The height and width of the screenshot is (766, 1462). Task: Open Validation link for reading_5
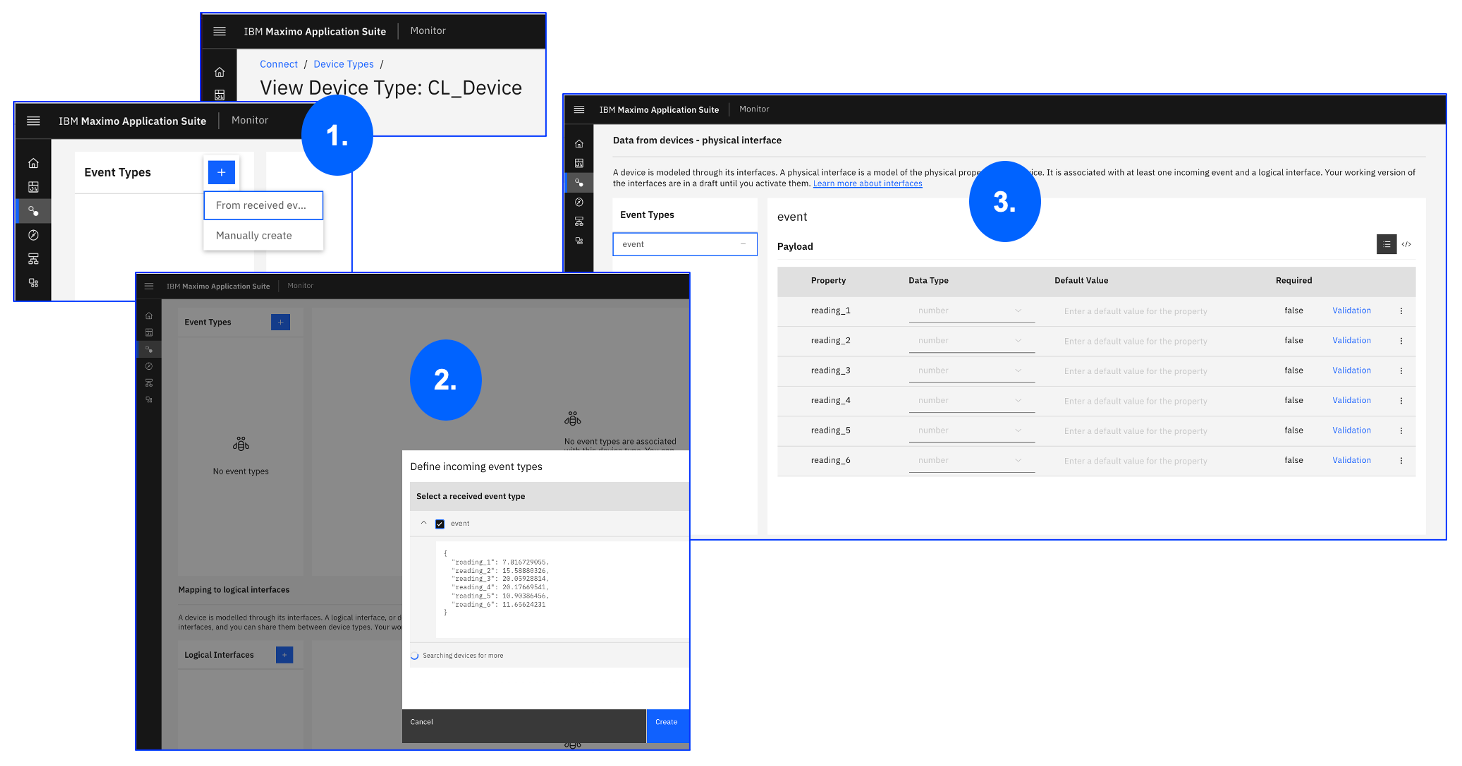pos(1351,430)
